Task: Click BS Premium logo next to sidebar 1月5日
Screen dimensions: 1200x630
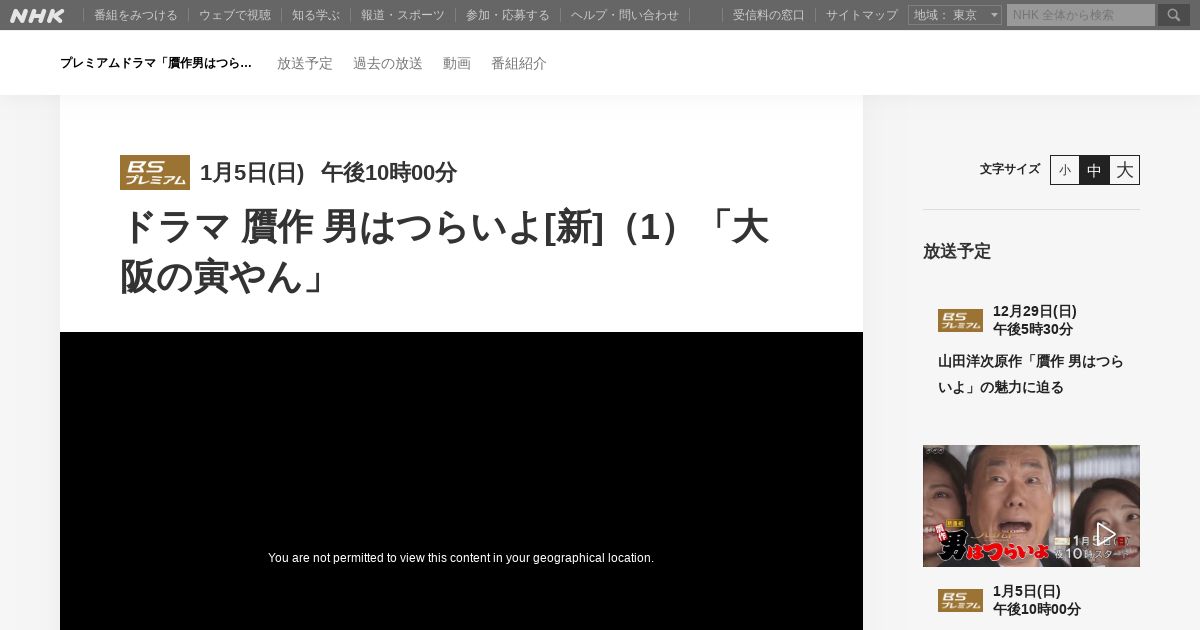Action: point(960,600)
